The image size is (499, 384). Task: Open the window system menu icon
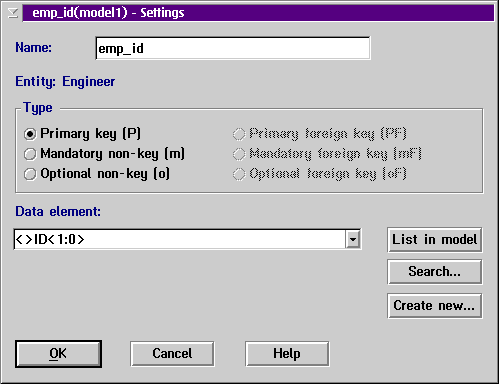[13, 13]
